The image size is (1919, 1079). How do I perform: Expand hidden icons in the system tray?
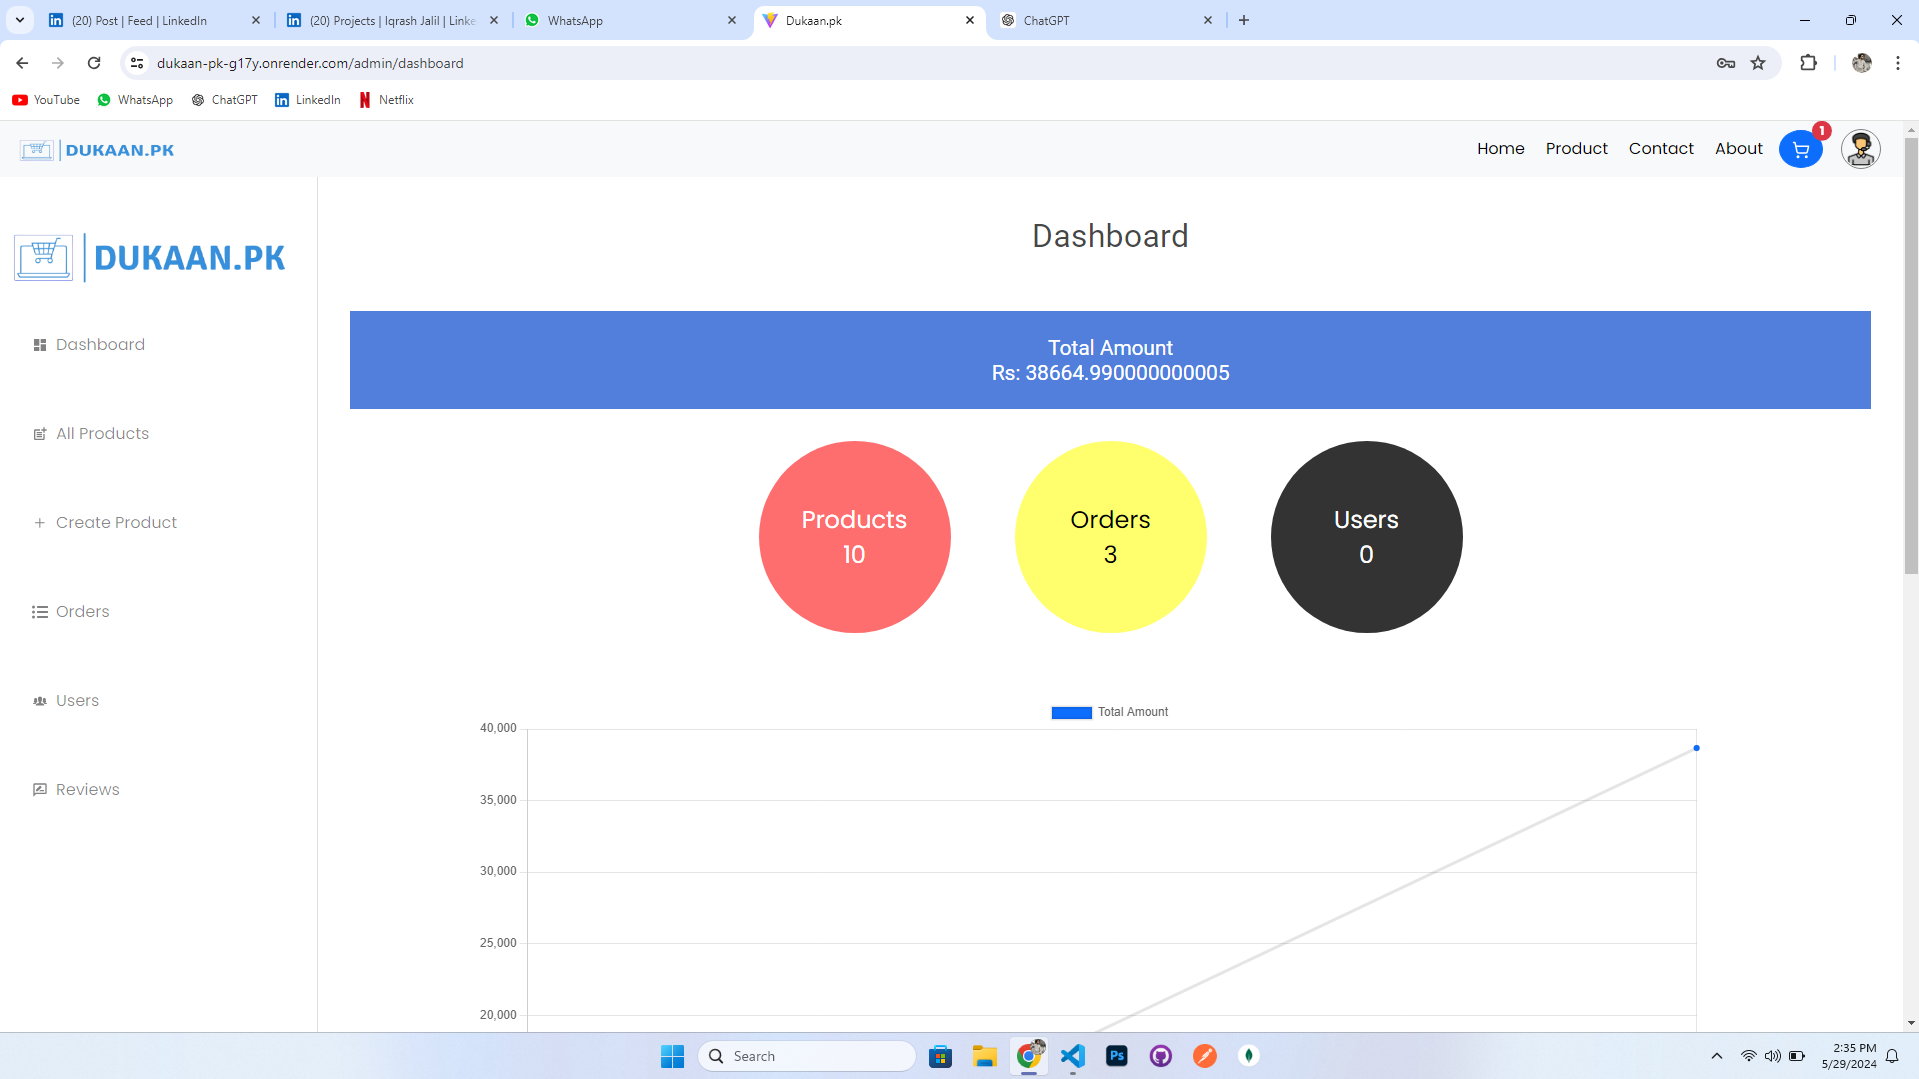pyautogui.click(x=1716, y=1055)
